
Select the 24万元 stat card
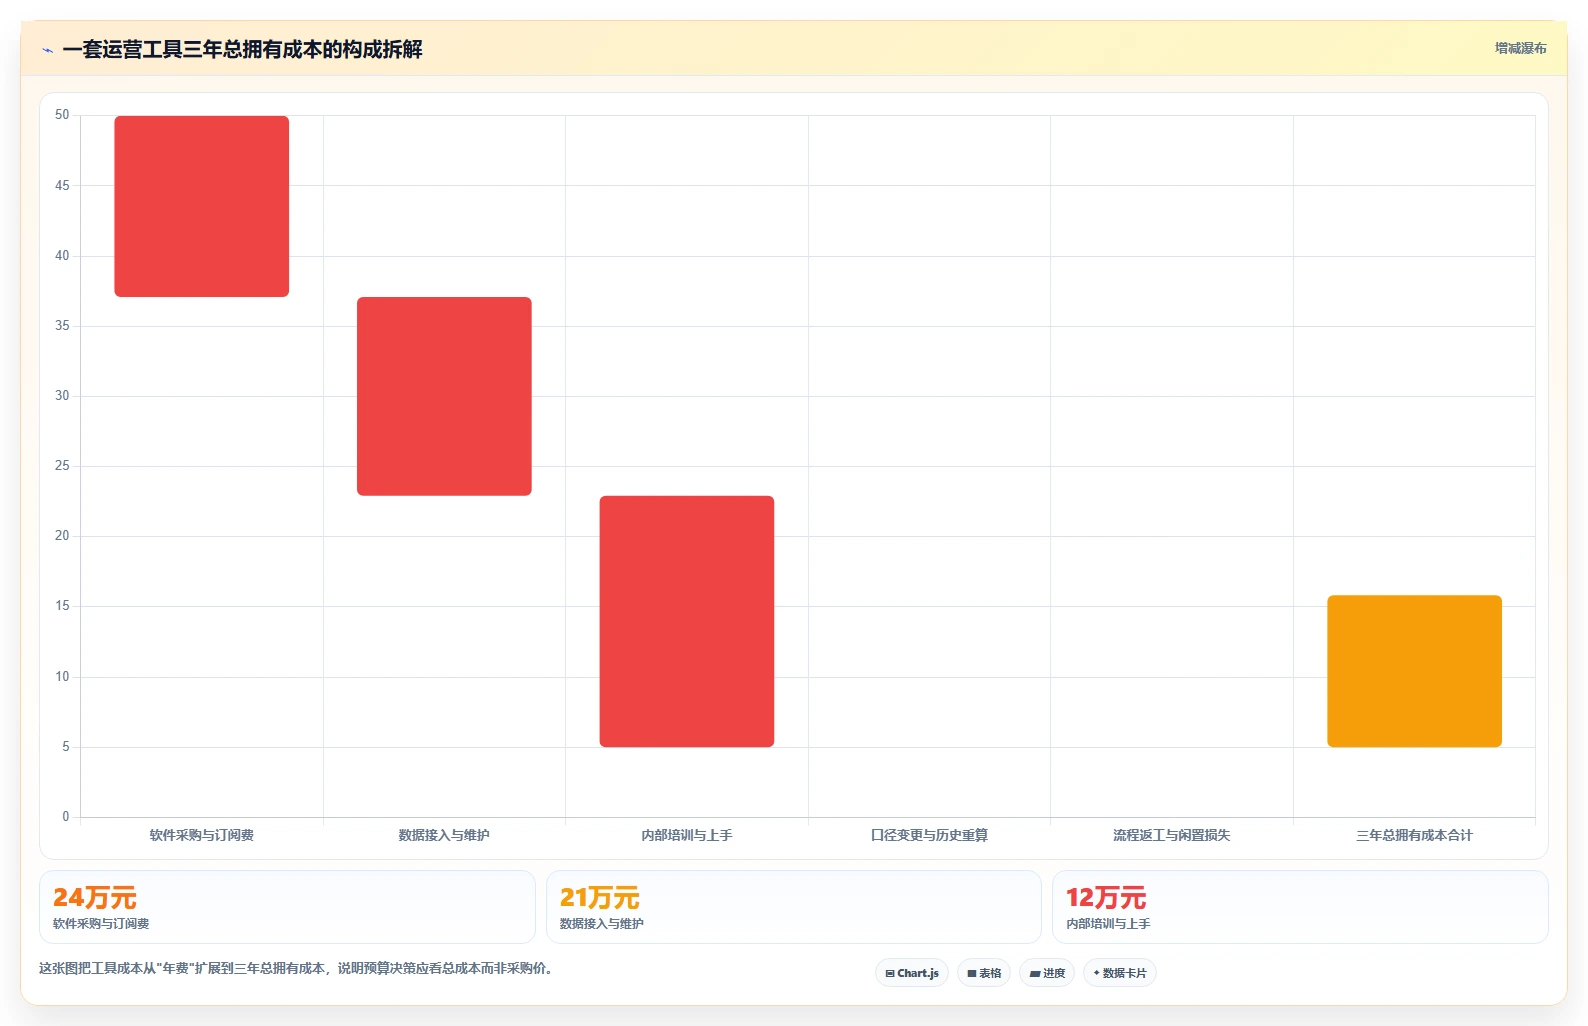287,907
